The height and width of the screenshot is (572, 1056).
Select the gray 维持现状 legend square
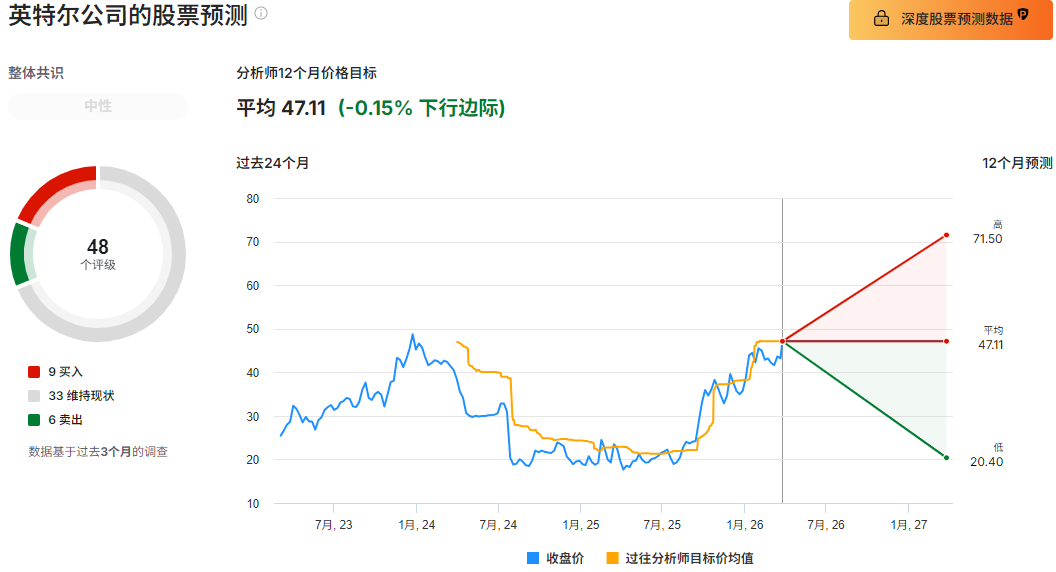(x=34, y=396)
